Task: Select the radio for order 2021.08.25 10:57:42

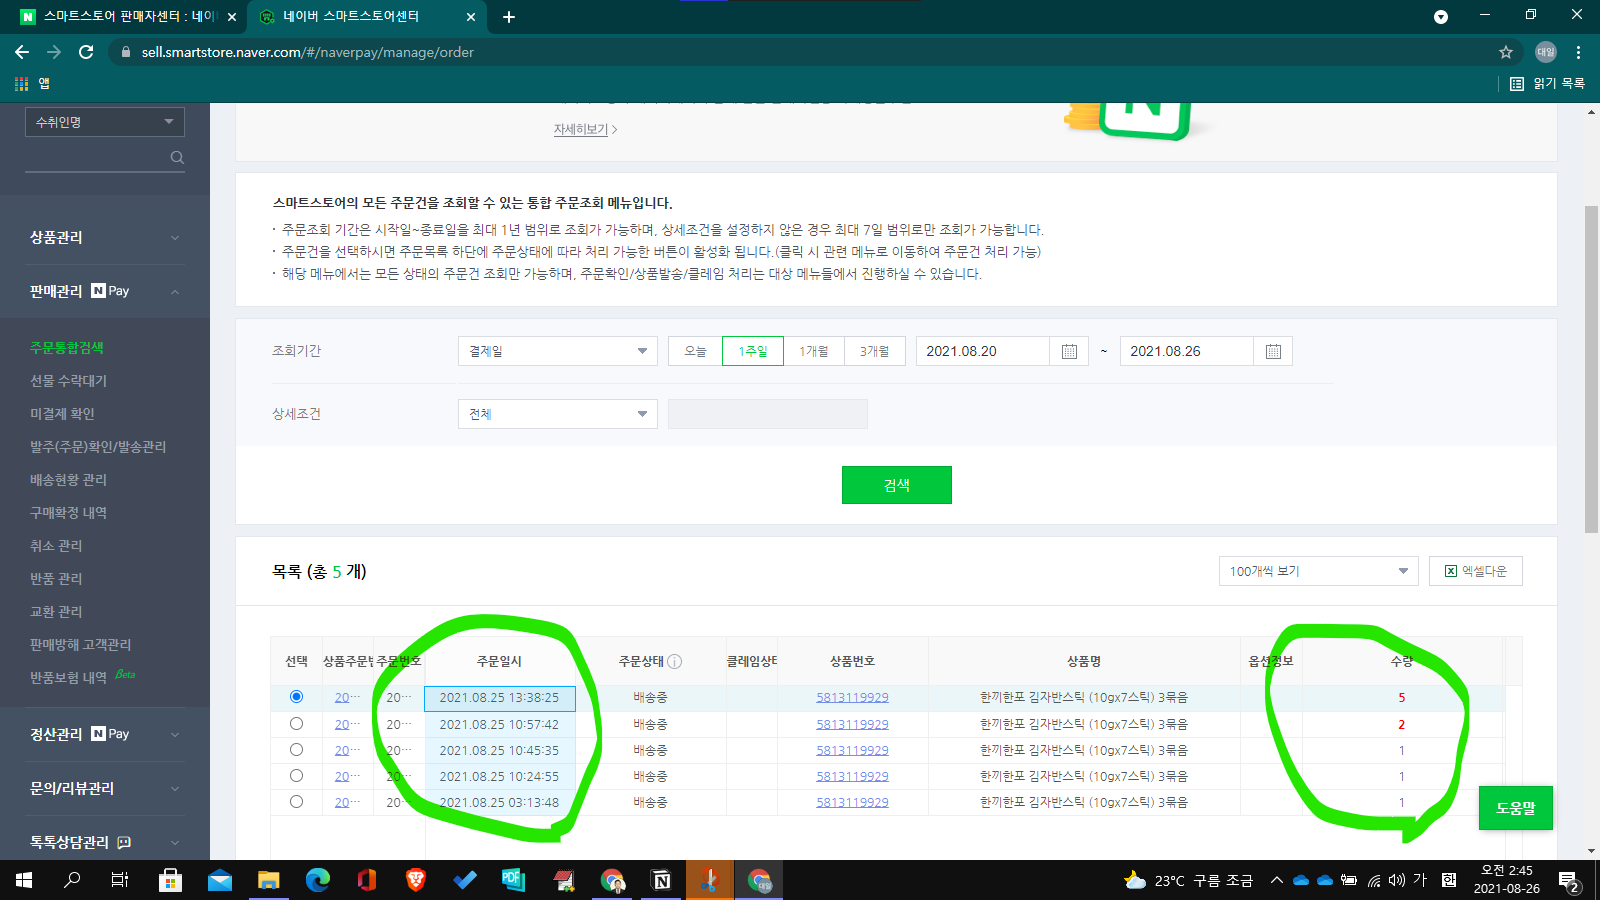Action: pyautogui.click(x=296, y=723)
